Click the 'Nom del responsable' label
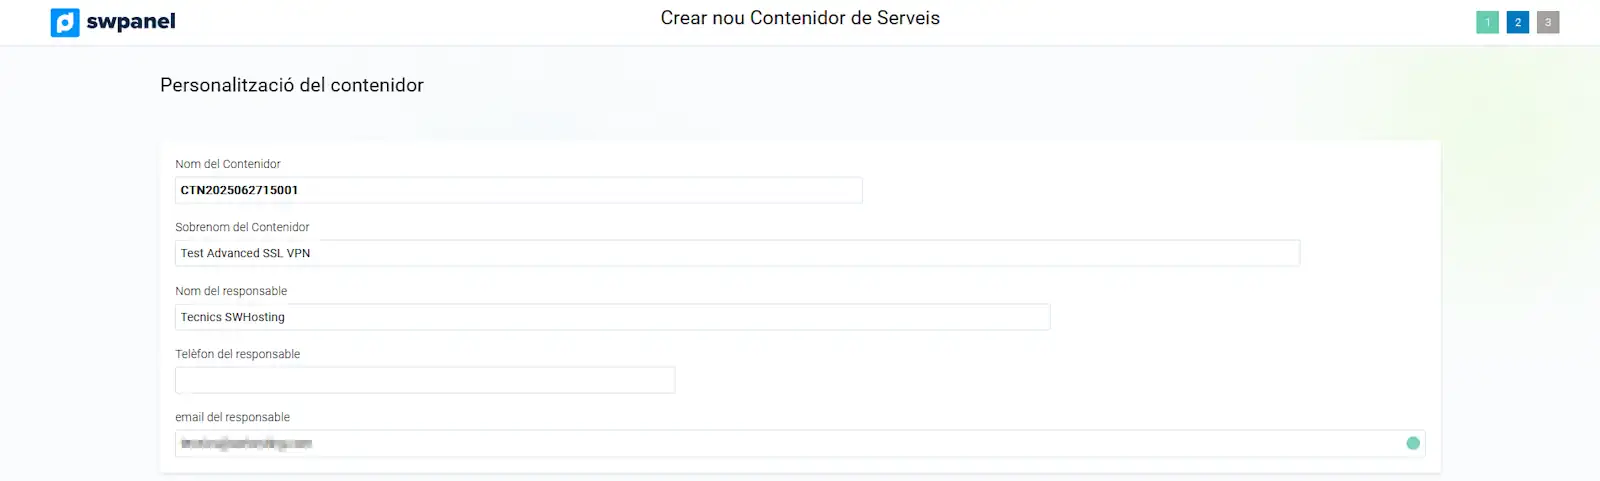 [x=231, y=291]
